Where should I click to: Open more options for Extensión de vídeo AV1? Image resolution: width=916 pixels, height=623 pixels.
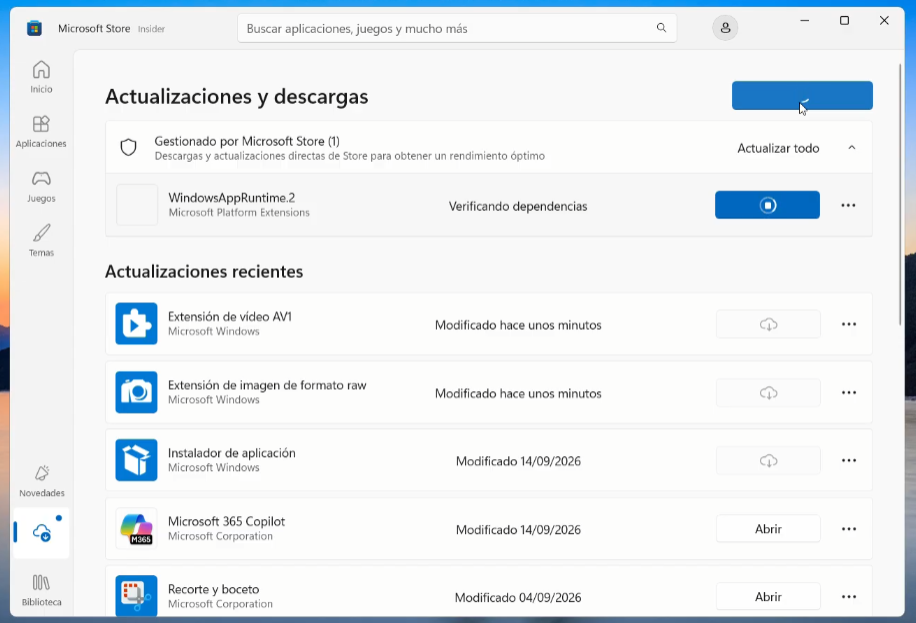coord(849,324)
